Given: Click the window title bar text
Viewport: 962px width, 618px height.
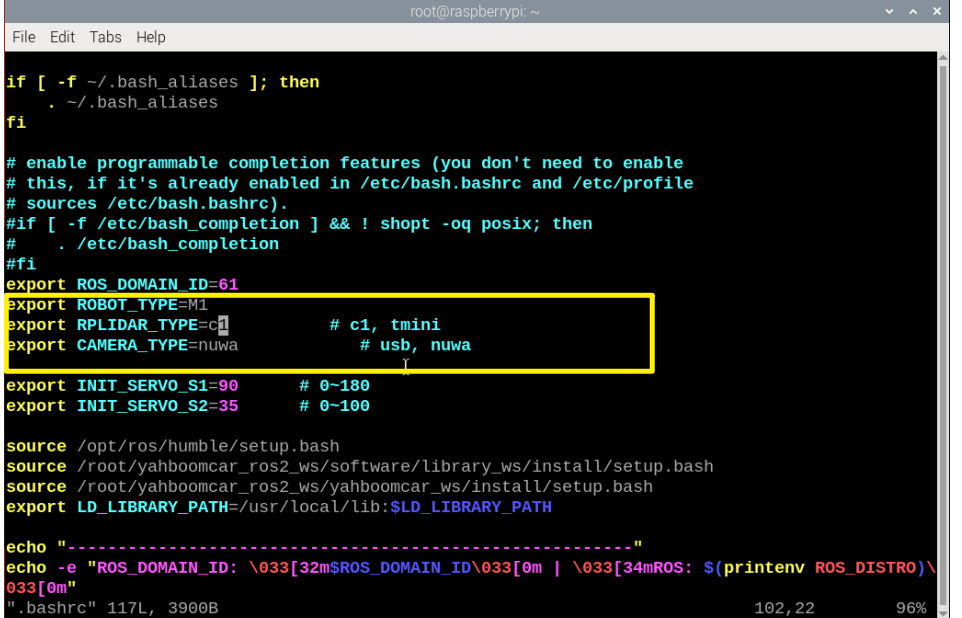Looking at the screenshot, I should tap(475, 11).
